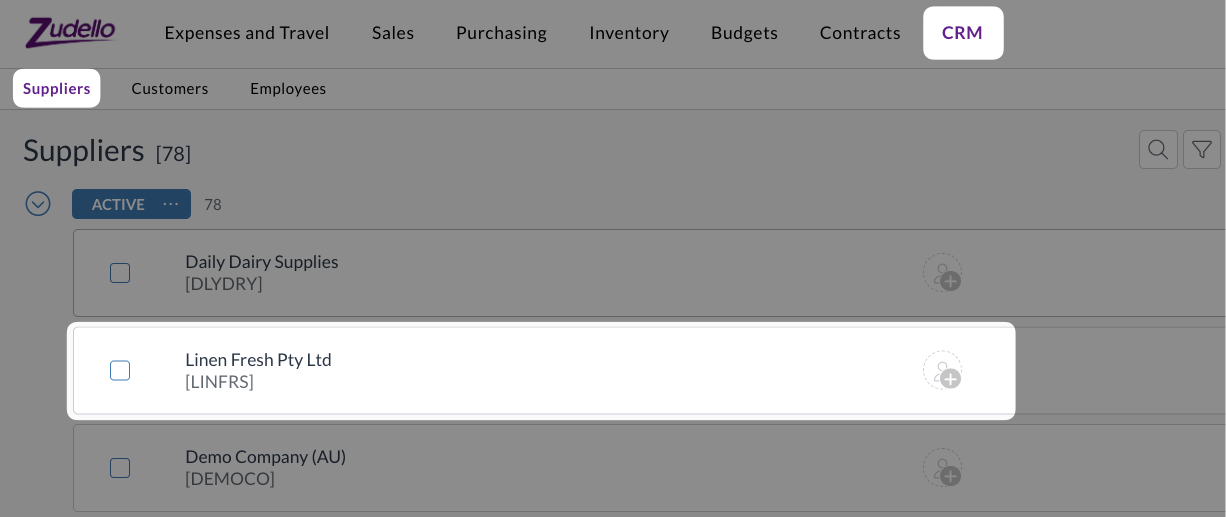The height and width of the screenshot is (517, 1226).
Task: Assign user to Demo Company (AU)
Action: [942, 468]
